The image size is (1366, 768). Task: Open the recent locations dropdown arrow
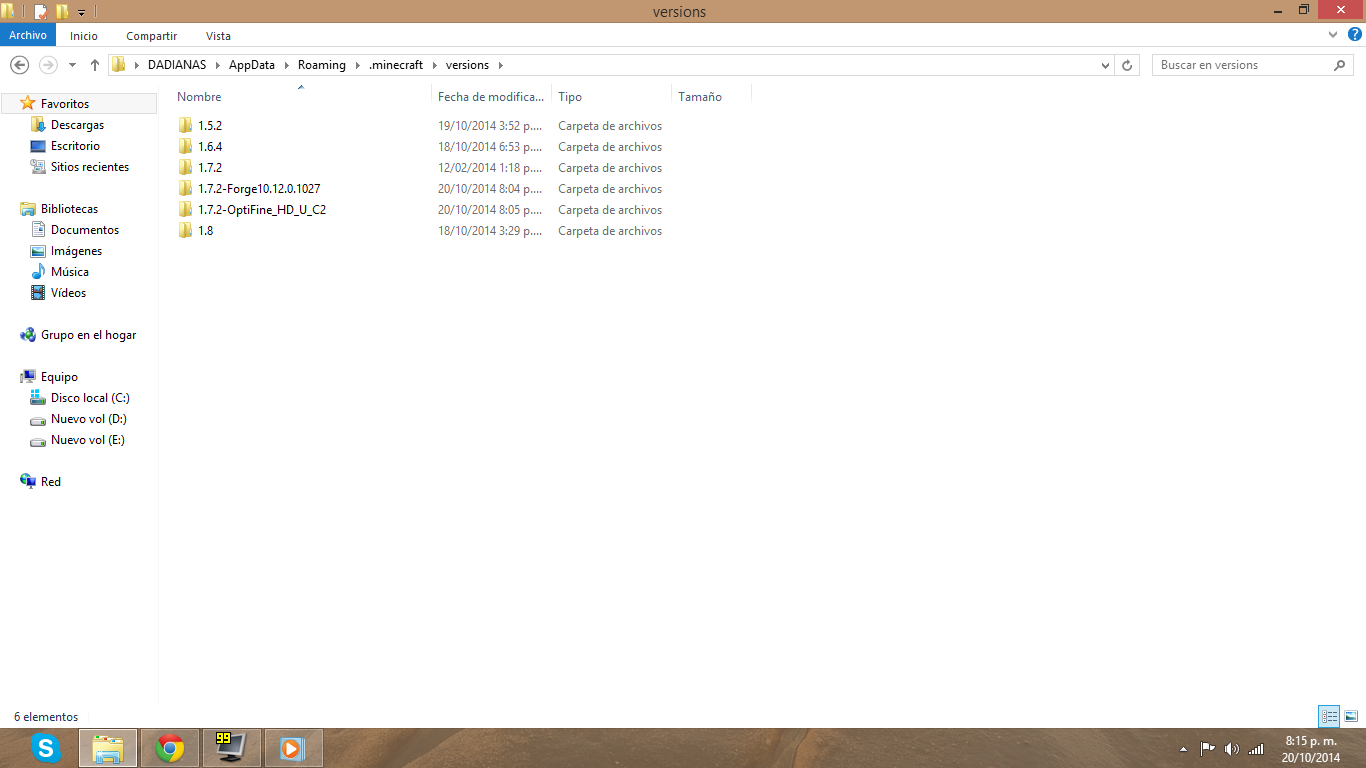[72, 65]
